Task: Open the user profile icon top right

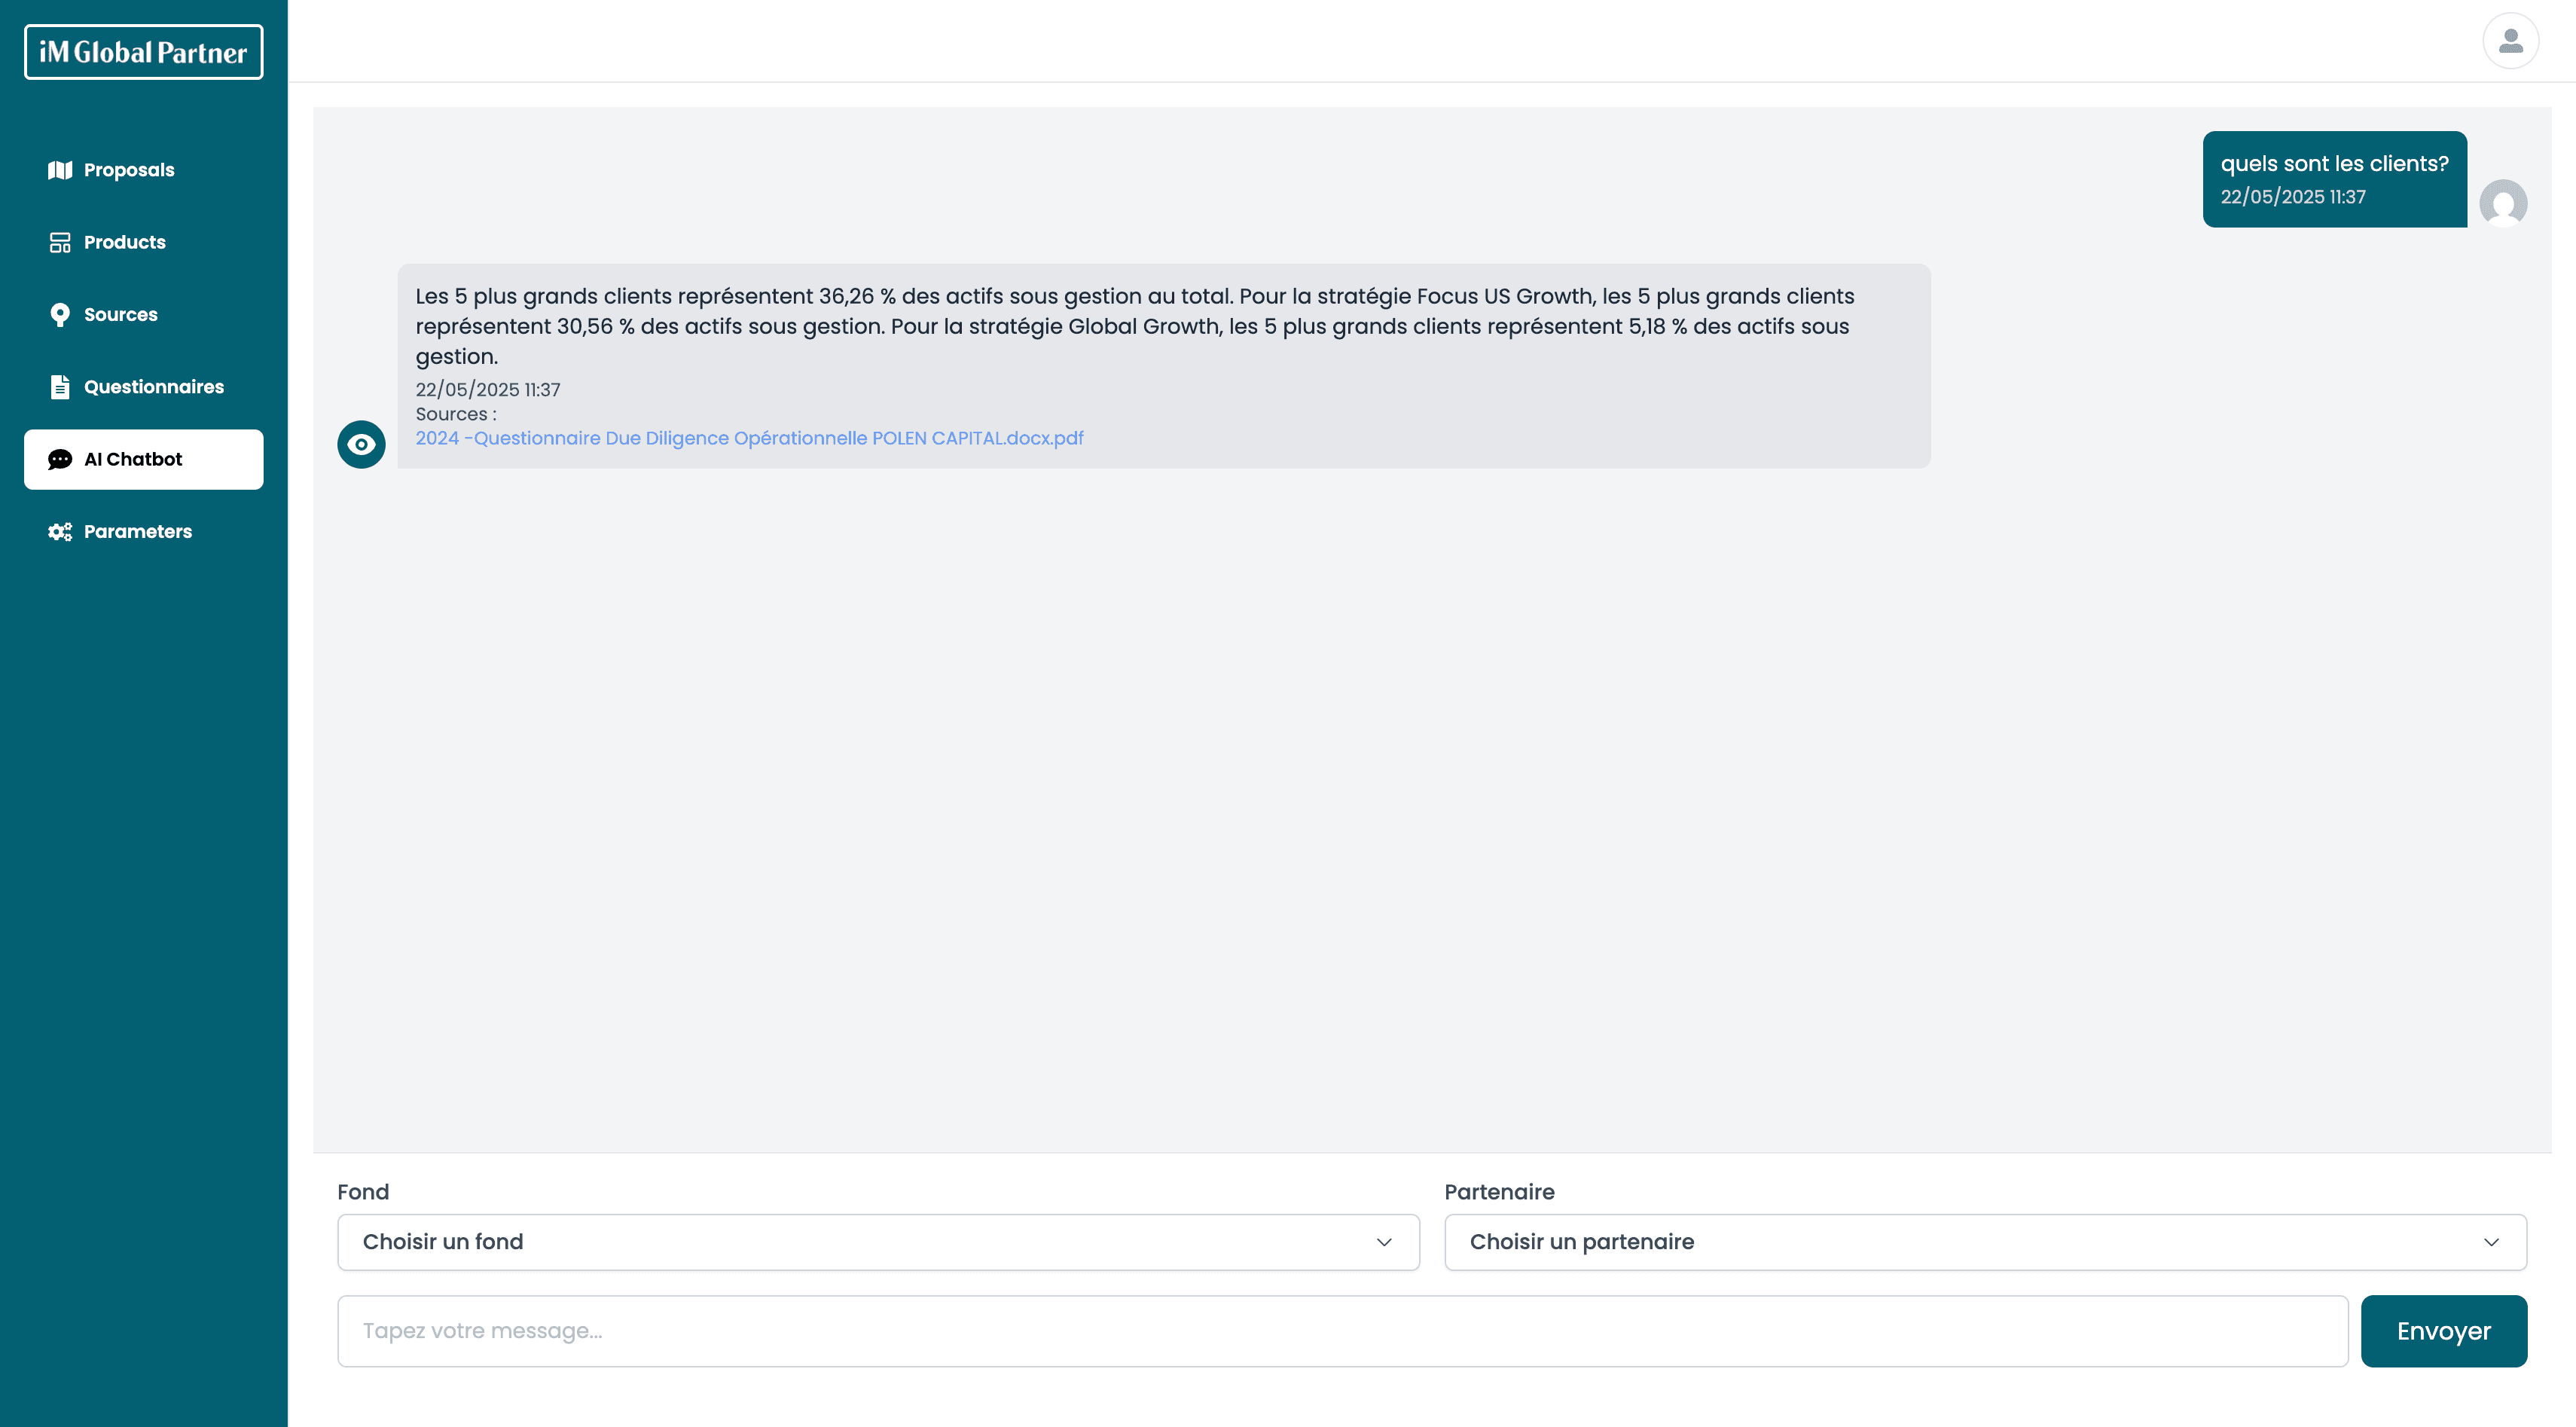Action: tap(2510, 41)
